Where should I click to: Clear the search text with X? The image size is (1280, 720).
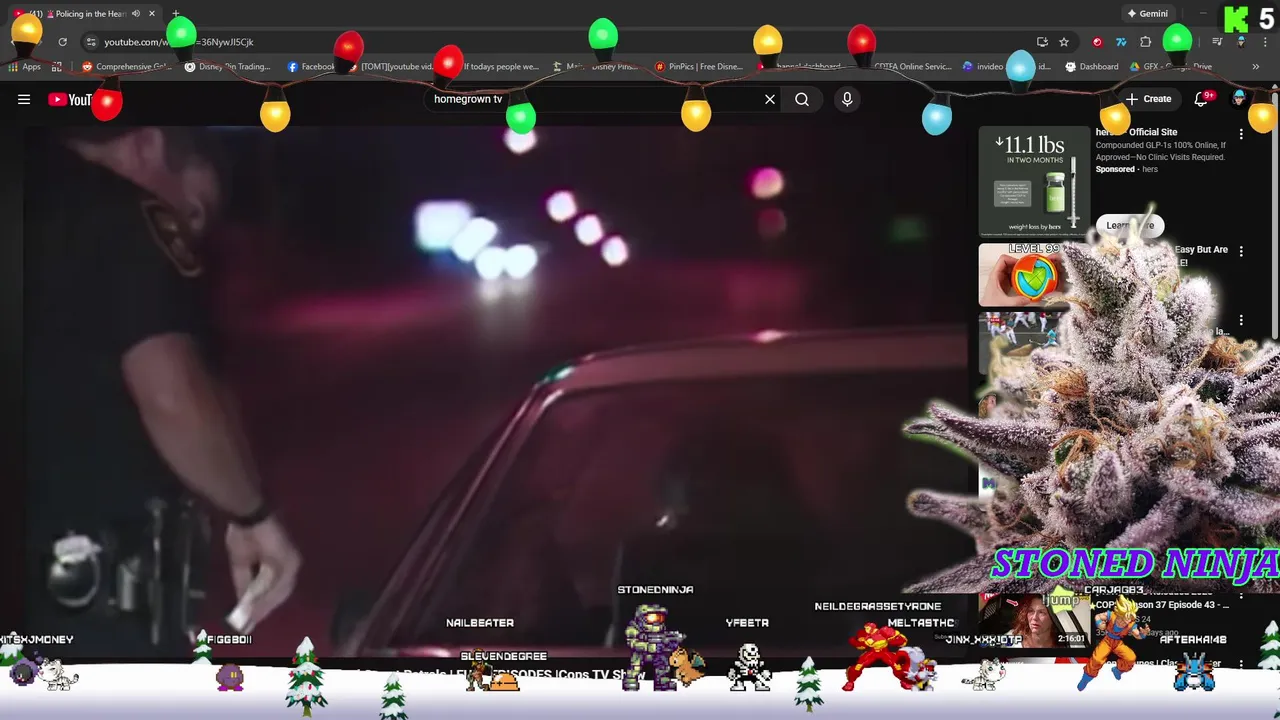coord(770,99)
